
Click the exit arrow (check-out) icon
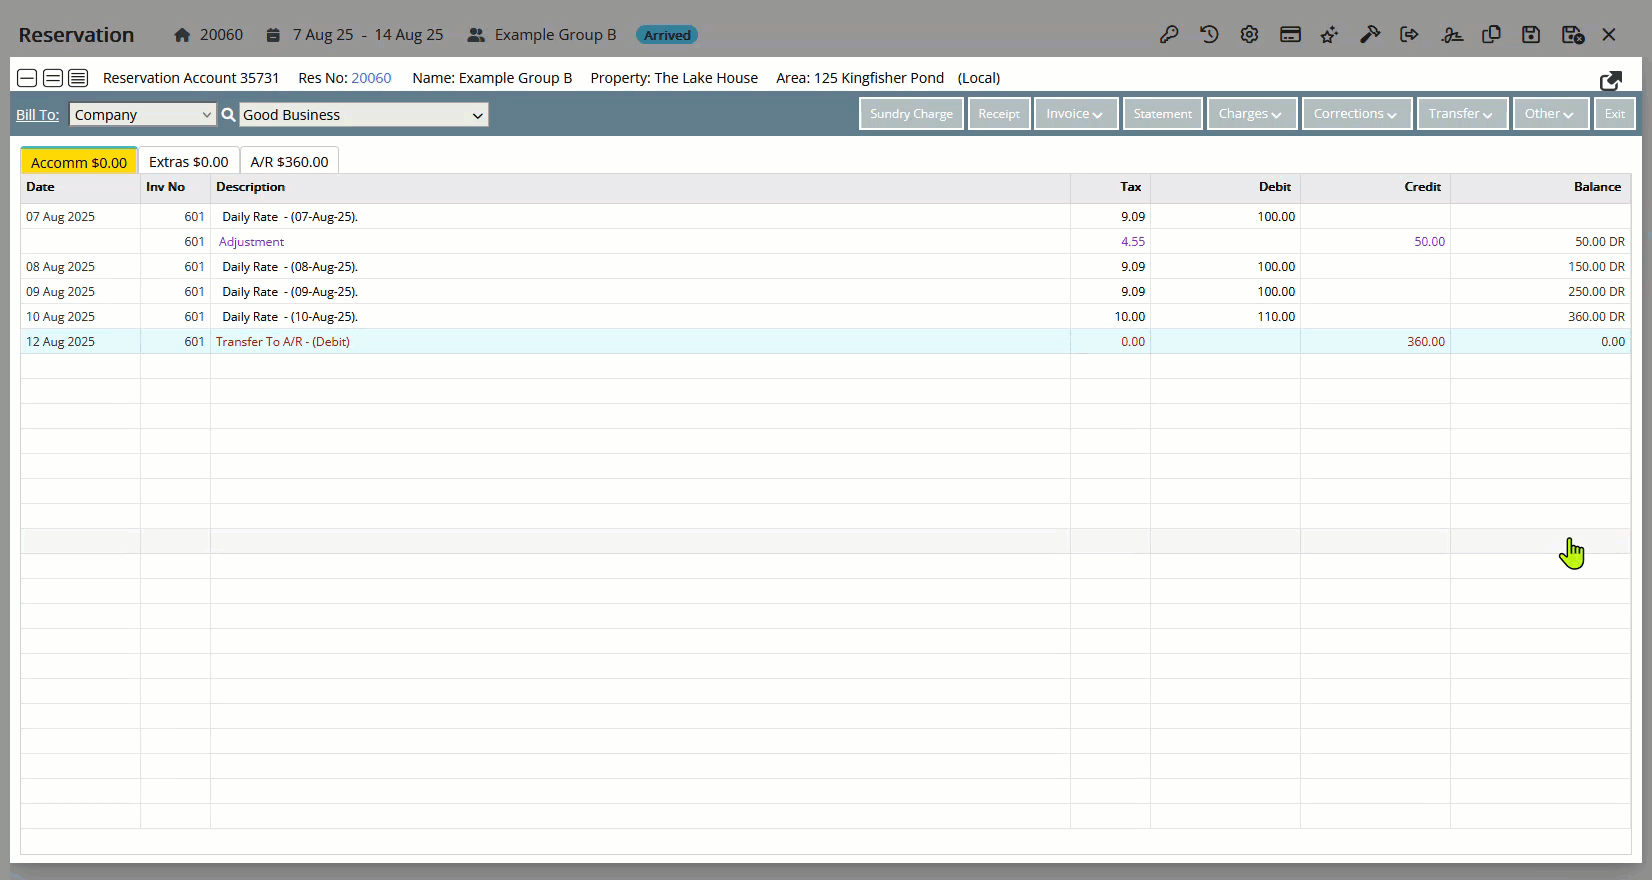pos(1409,35)
